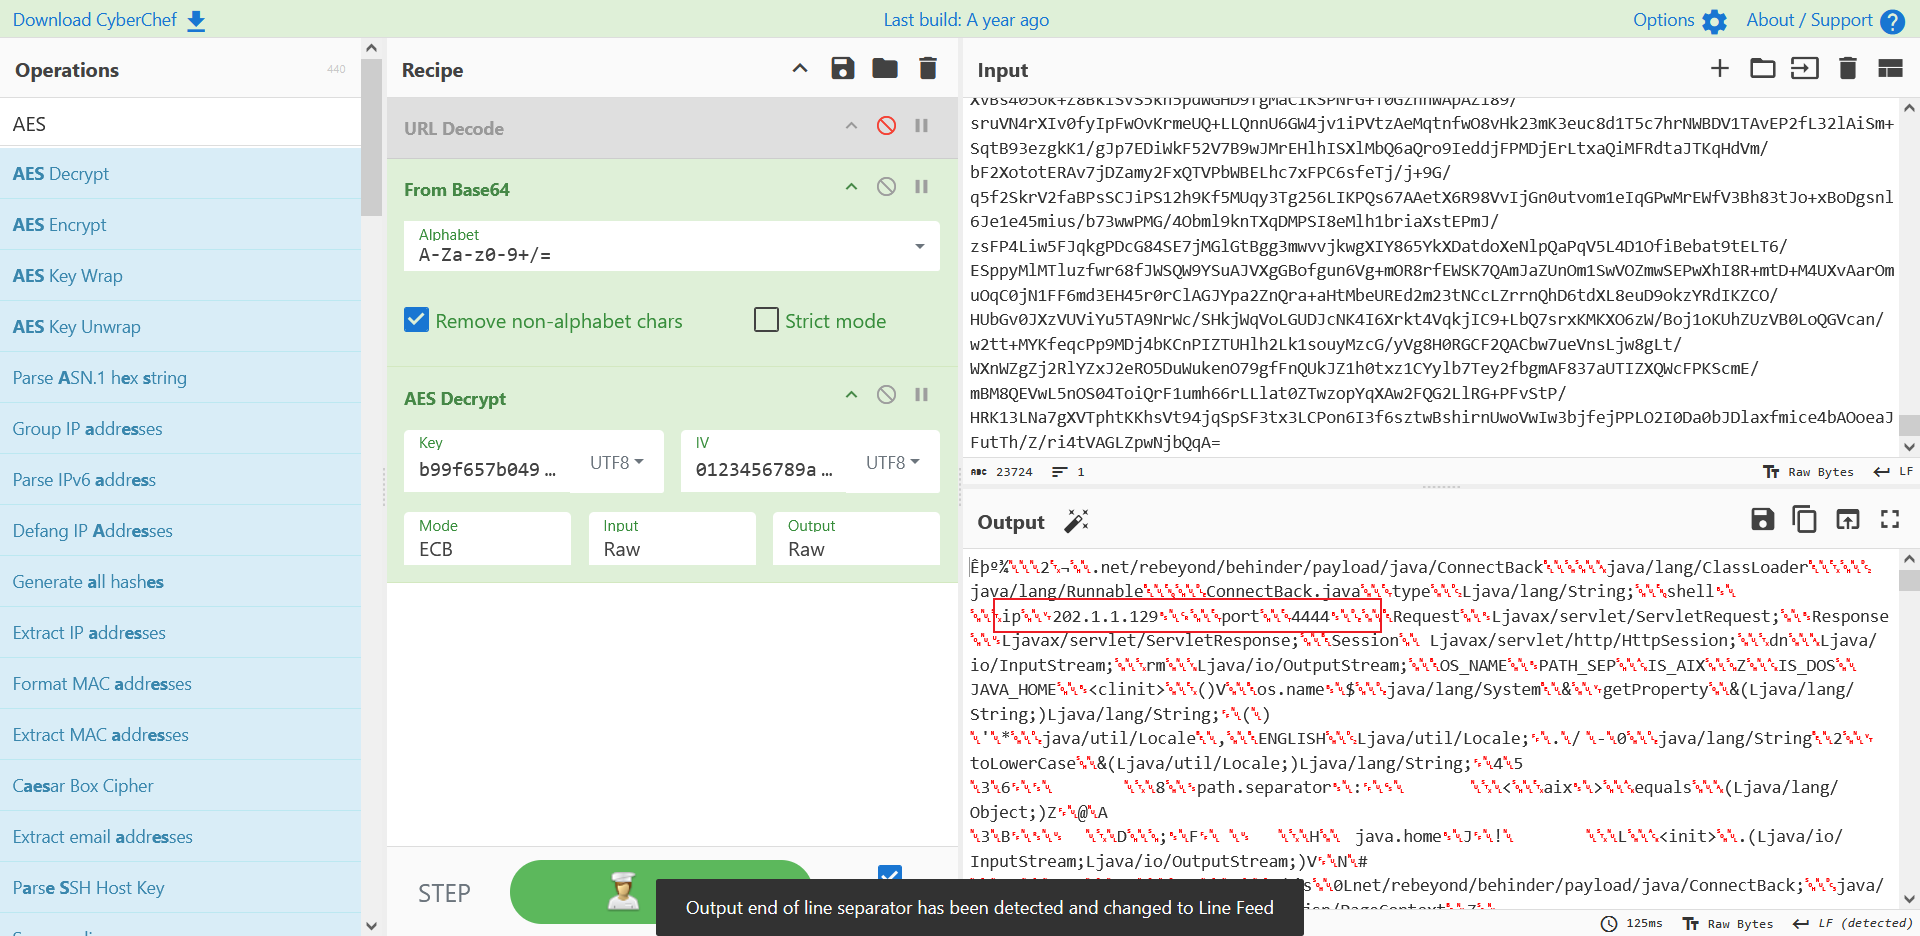Re-enable the disabled URL Decode operation

[886, 126]
